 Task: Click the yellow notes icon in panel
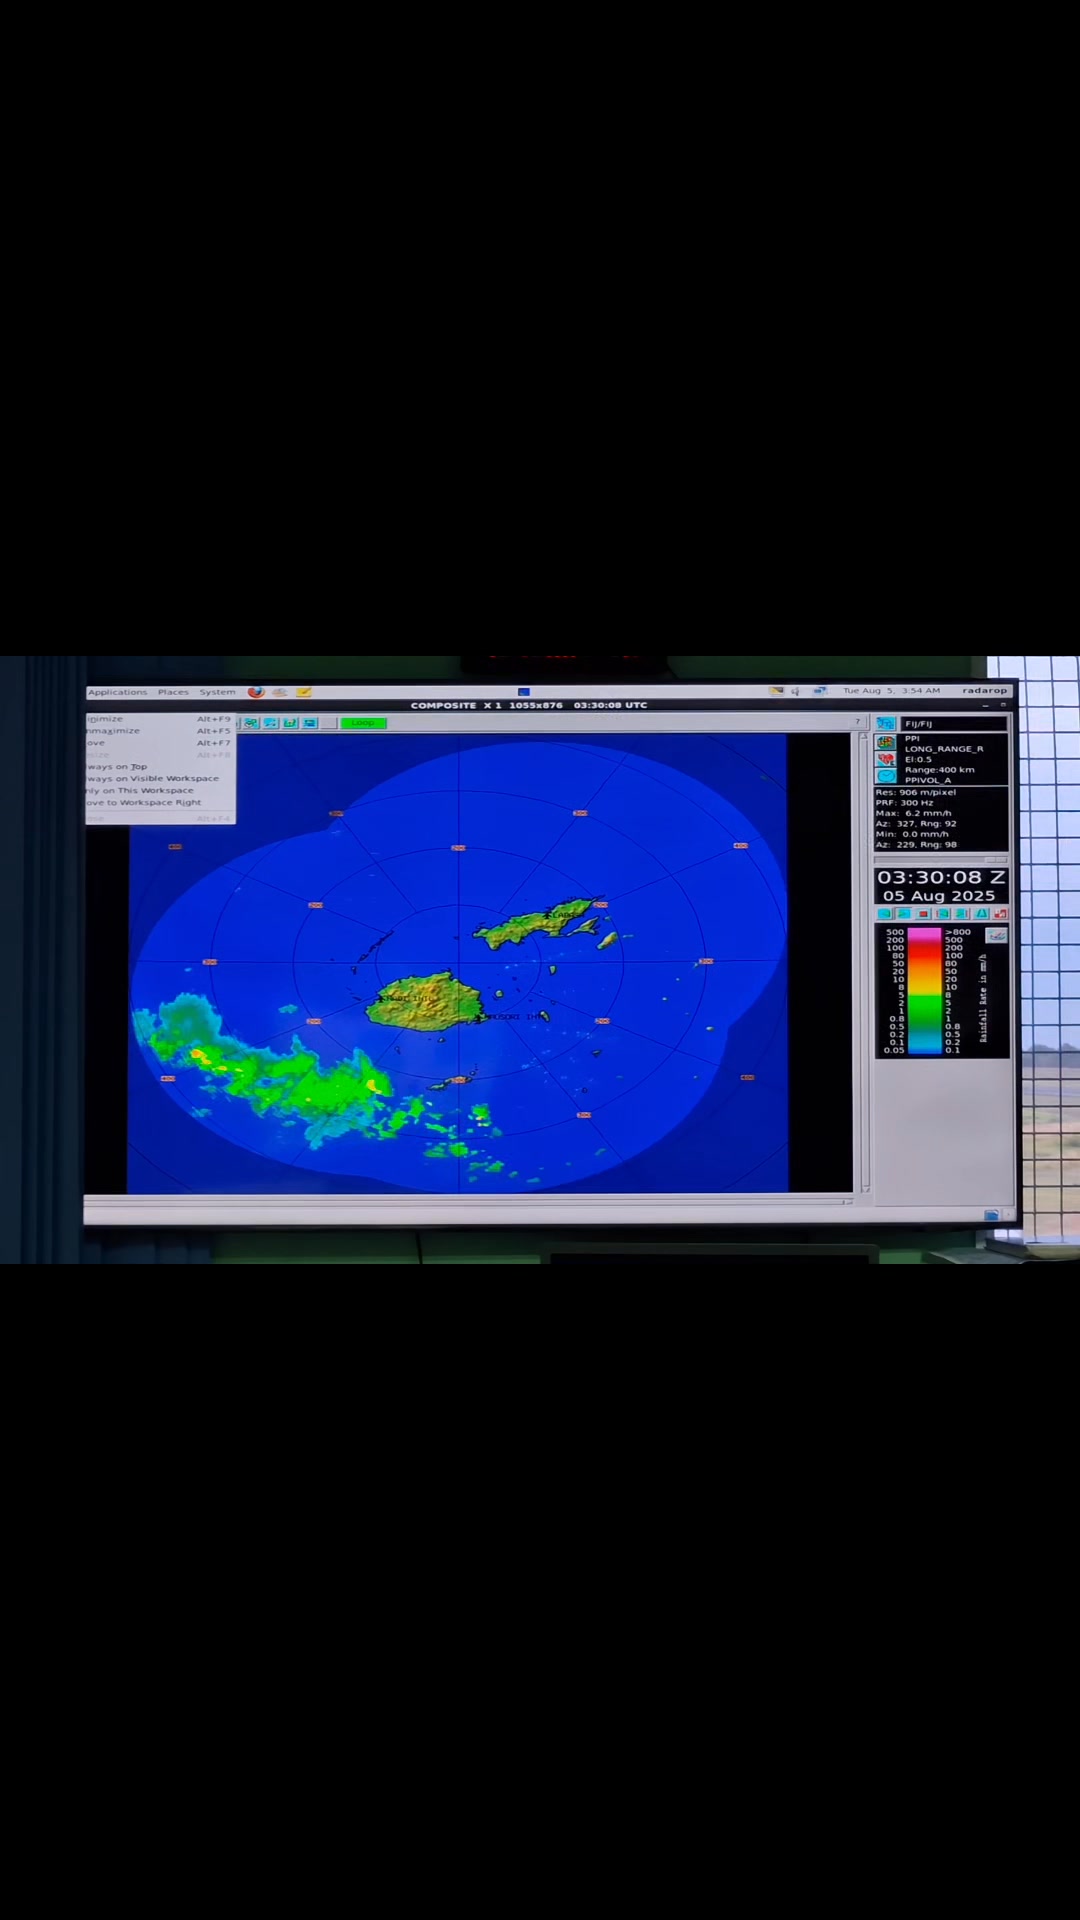coord(303,691)
